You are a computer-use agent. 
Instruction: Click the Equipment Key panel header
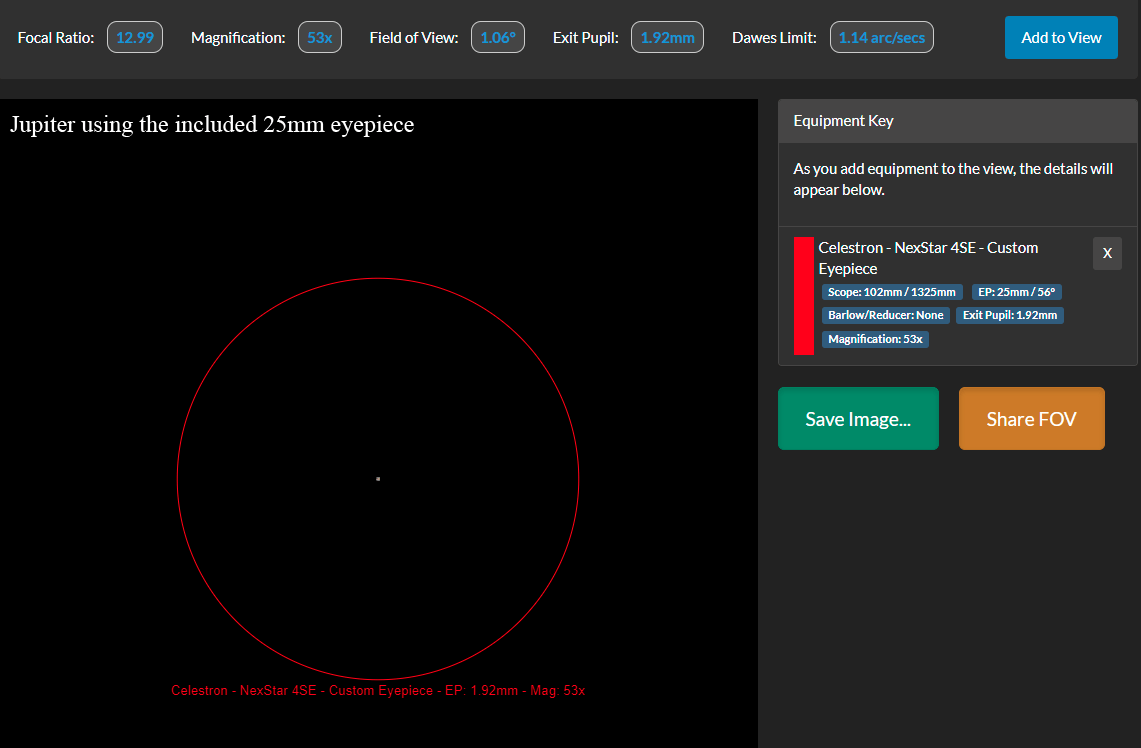point(957,121)
